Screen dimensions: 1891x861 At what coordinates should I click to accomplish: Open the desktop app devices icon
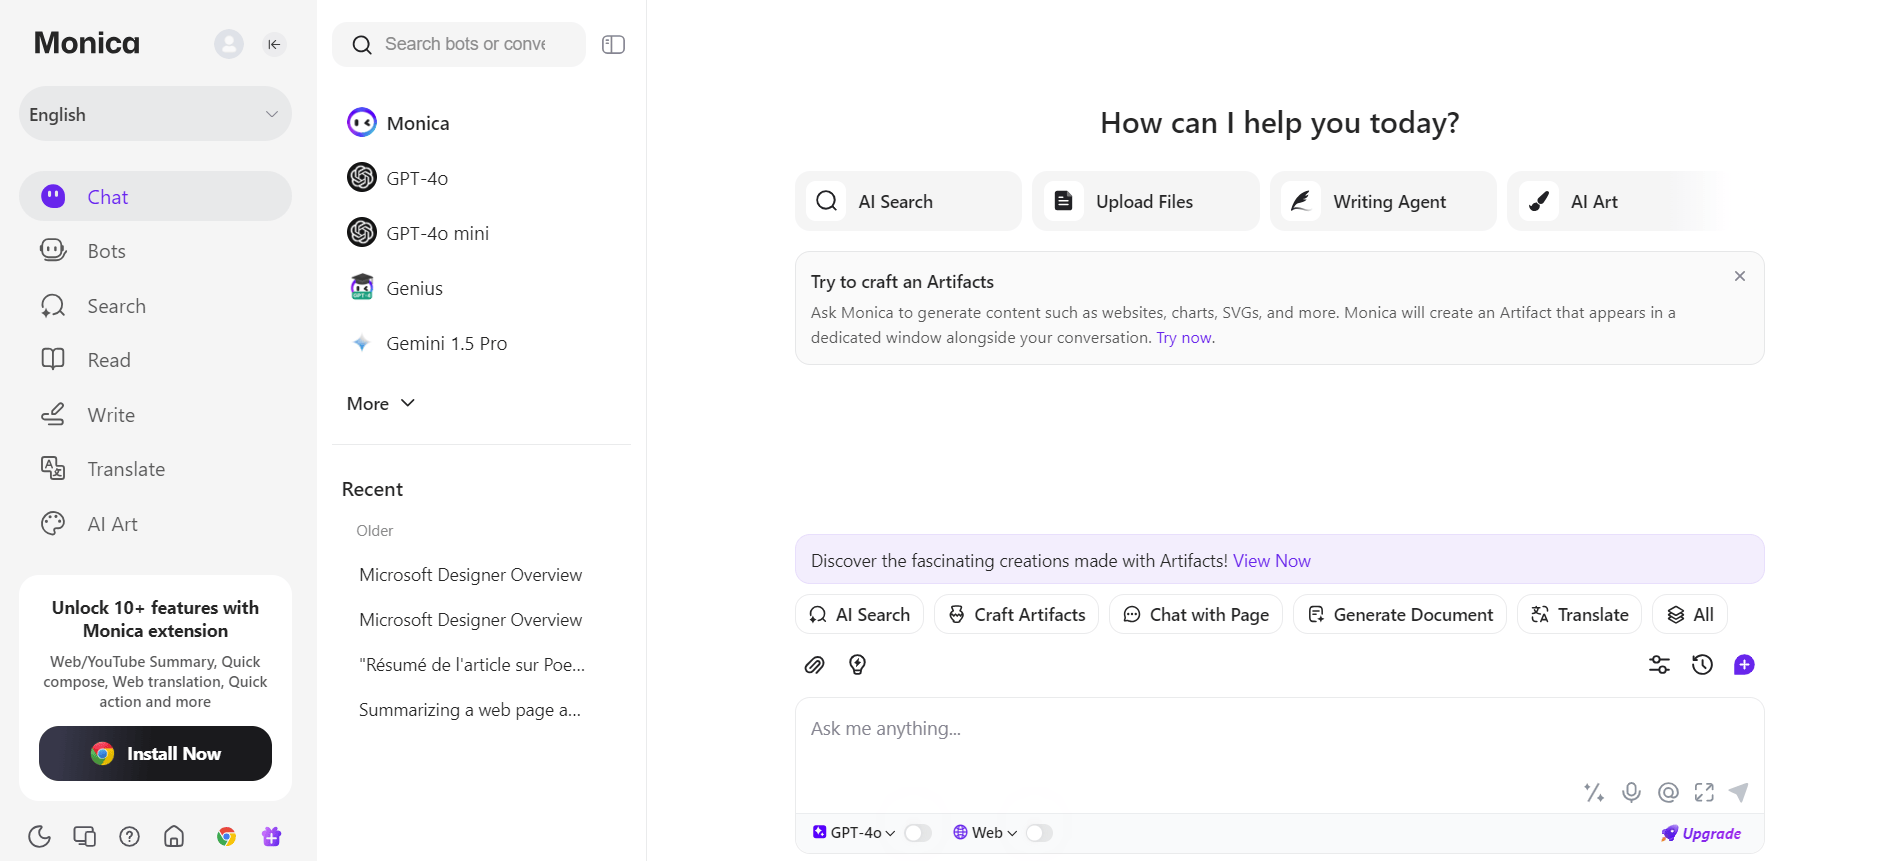point(84,836)
